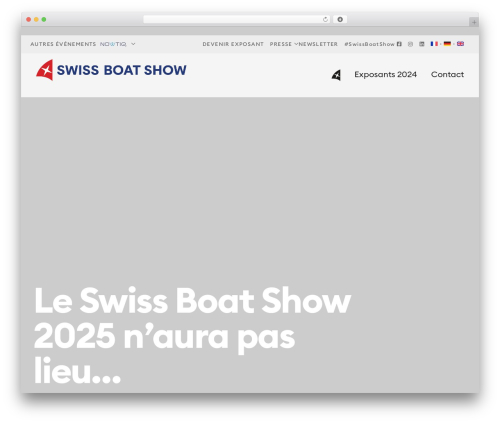
Task: Expand the Nautiq events dropdown chevron
Action: [x=133, y=44]
